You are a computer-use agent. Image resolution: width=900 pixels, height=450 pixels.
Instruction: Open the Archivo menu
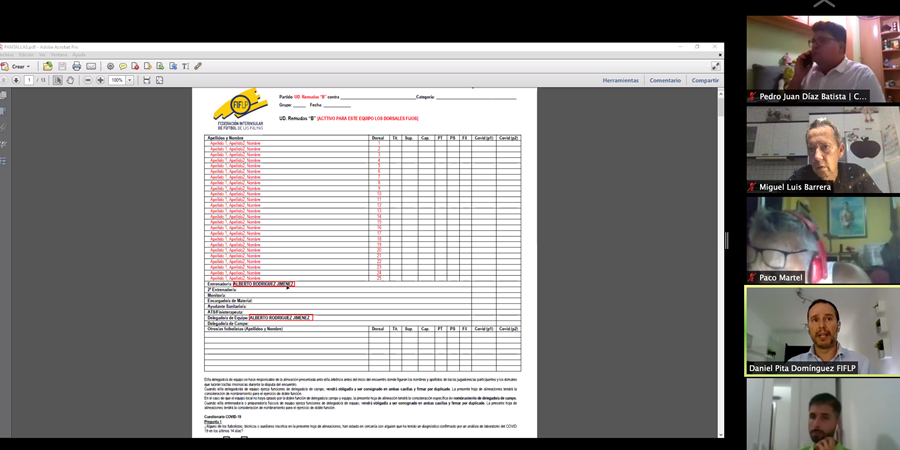click(6, 55)
